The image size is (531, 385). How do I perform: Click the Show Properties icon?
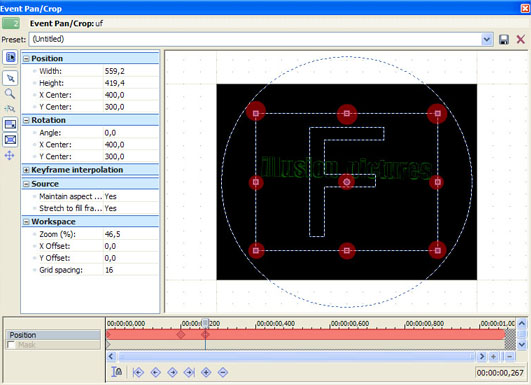(x=10, y=57)
